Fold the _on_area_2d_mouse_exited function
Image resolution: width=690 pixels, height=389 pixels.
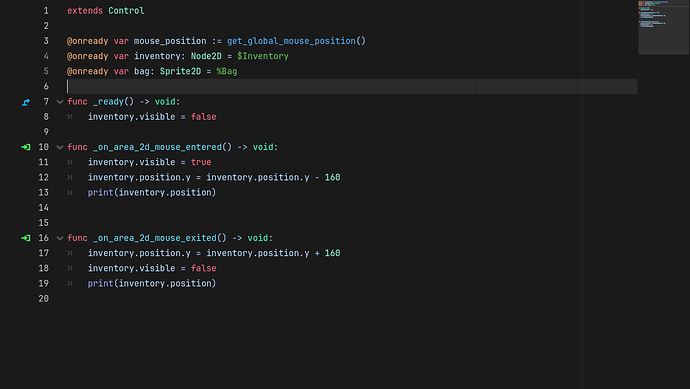60,239
